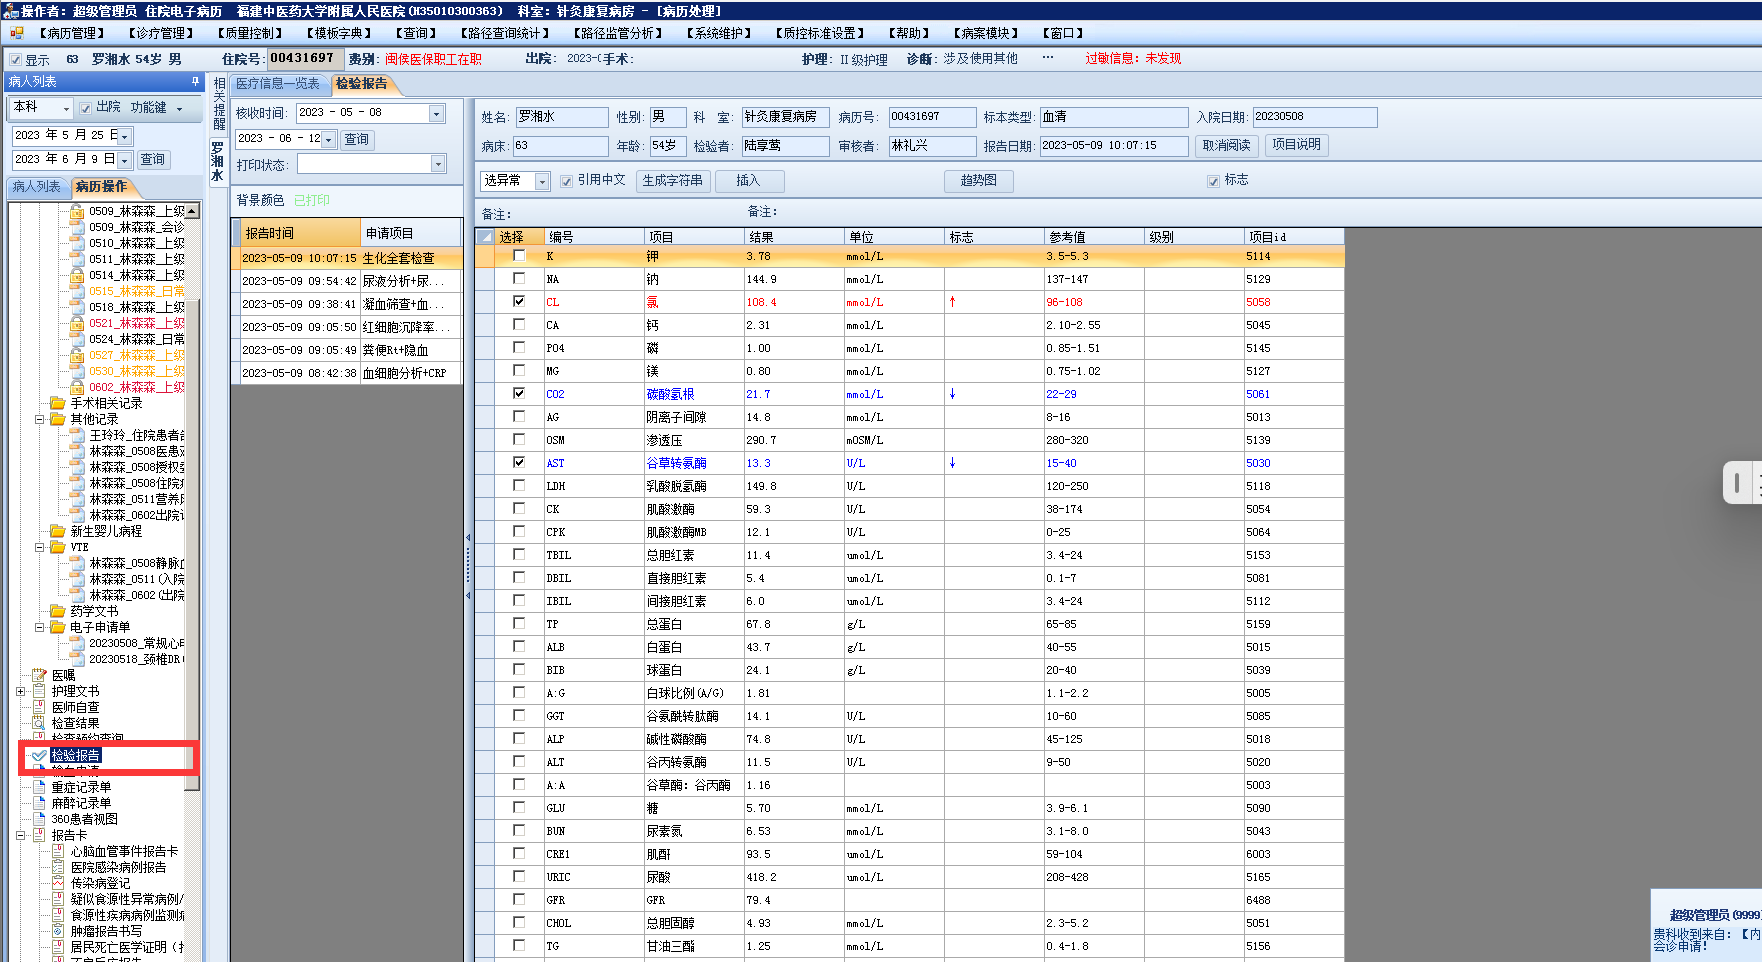Click the 麻醉记录单 document icon
1762x962 pixels.
[x=40, y=803]
